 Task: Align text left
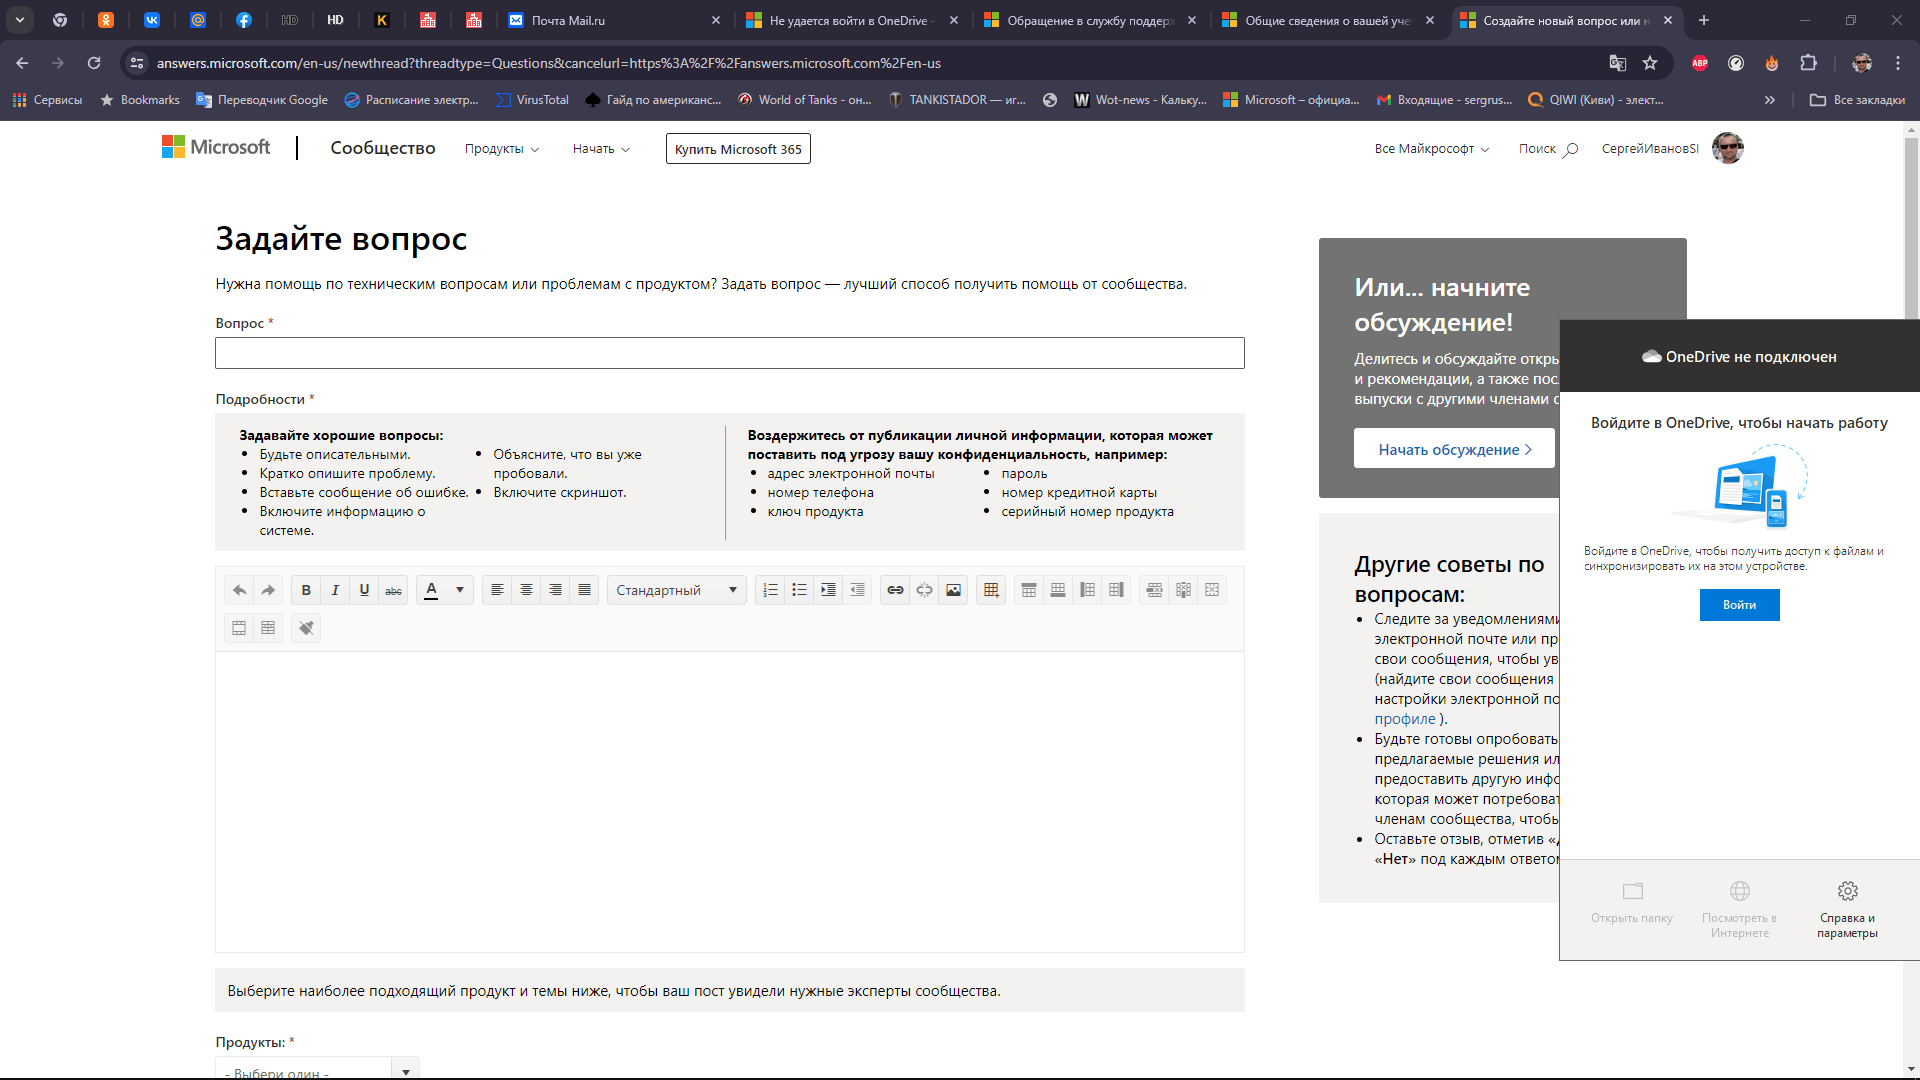point(497,590)
